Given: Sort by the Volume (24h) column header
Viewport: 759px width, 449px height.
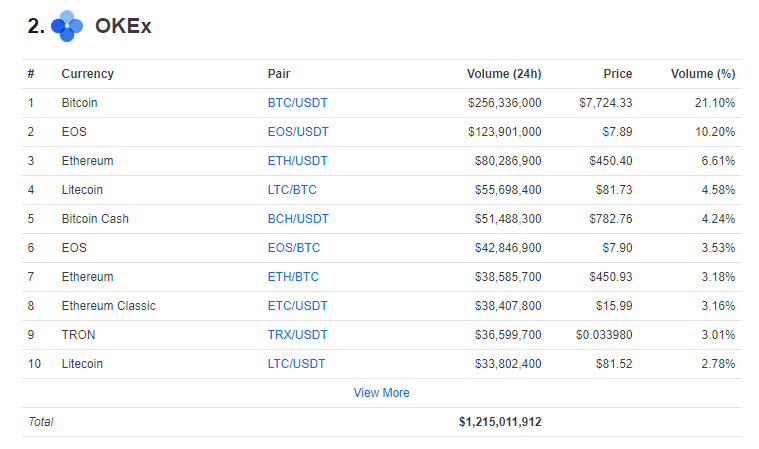Looking at the screenshot, I should pos(504,74).
